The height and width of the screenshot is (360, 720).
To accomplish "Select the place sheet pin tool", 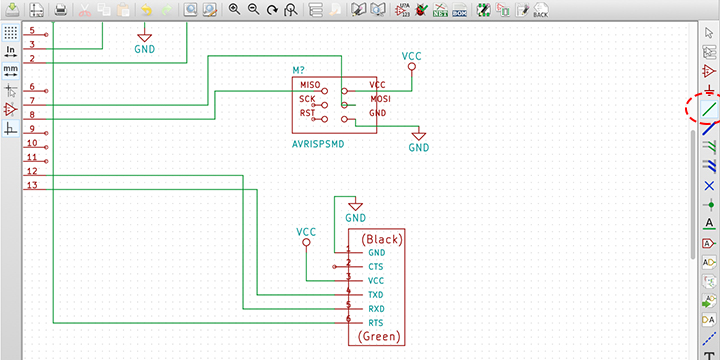I will tap(709, 321).
